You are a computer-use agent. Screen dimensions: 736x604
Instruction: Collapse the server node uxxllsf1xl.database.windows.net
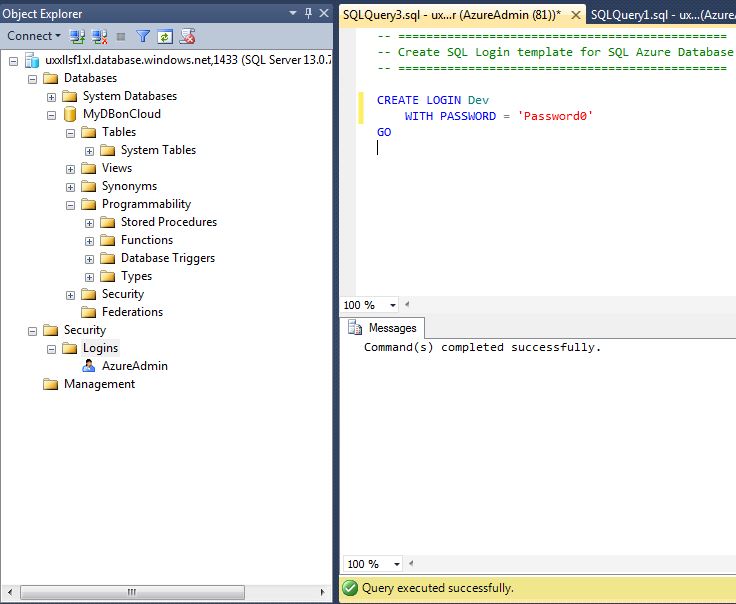click(x=14, y=61)
